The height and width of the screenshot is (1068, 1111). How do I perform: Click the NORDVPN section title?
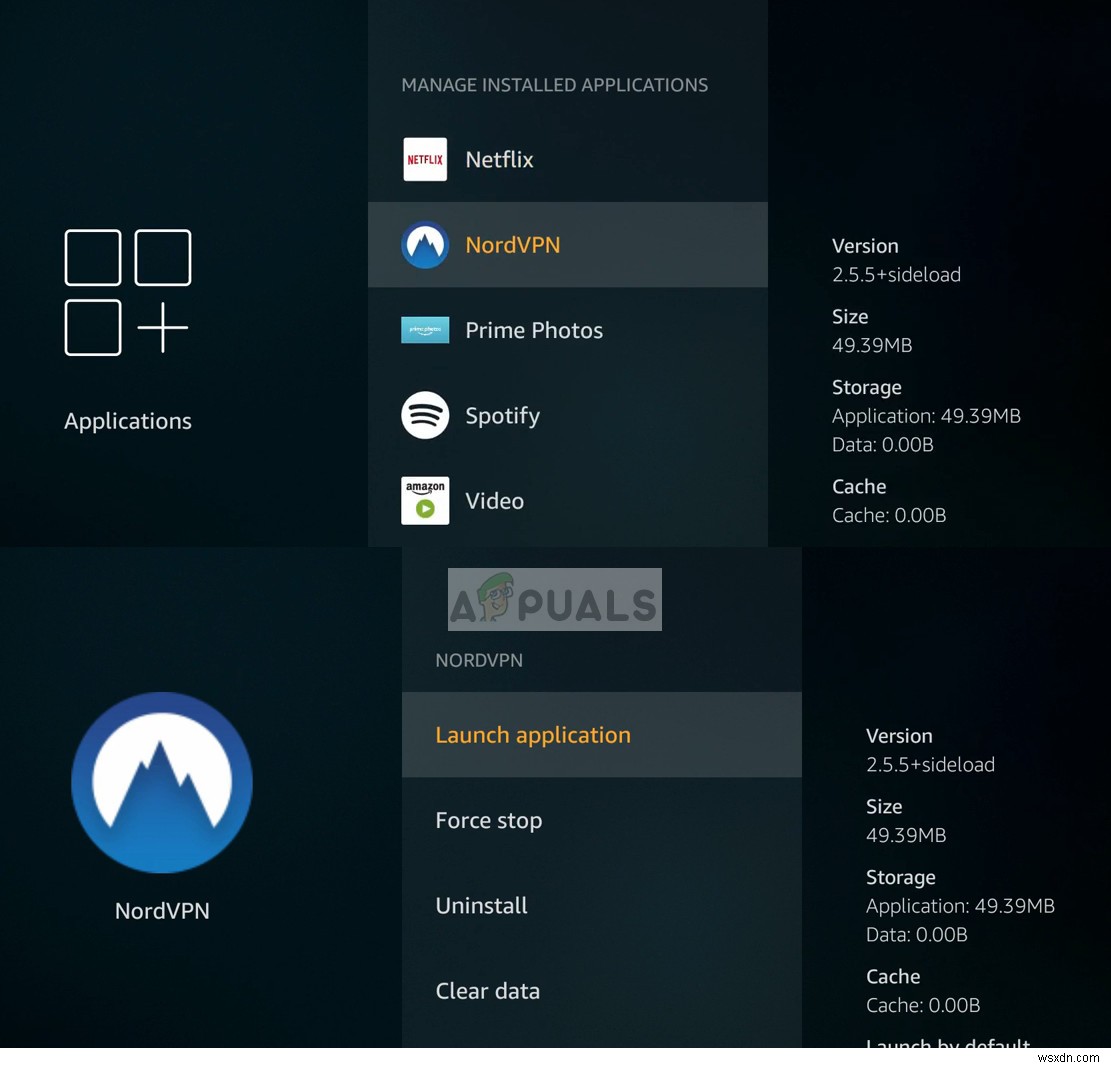(x=478, y=660)
